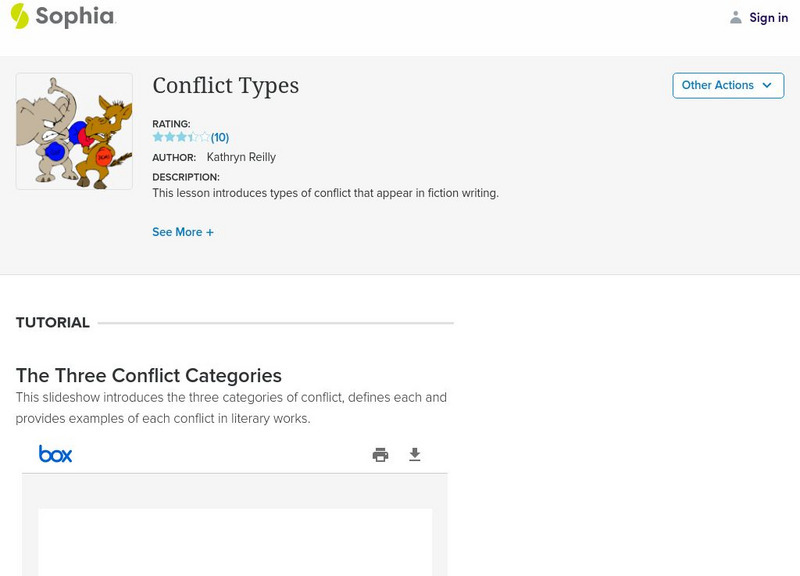Click The Three Conflict Categories heading
The width and height of the screenshot is (800, 576).
point(148,375)
